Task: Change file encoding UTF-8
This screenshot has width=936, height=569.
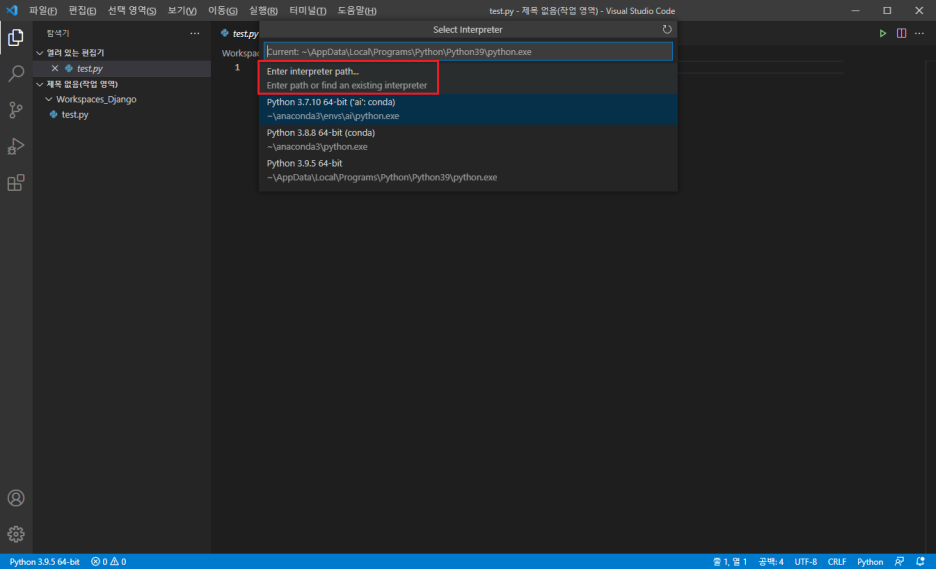Action: 805,562
